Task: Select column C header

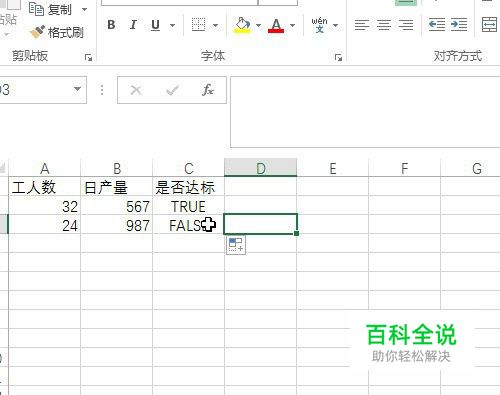Action: click(x=189, y=168)
